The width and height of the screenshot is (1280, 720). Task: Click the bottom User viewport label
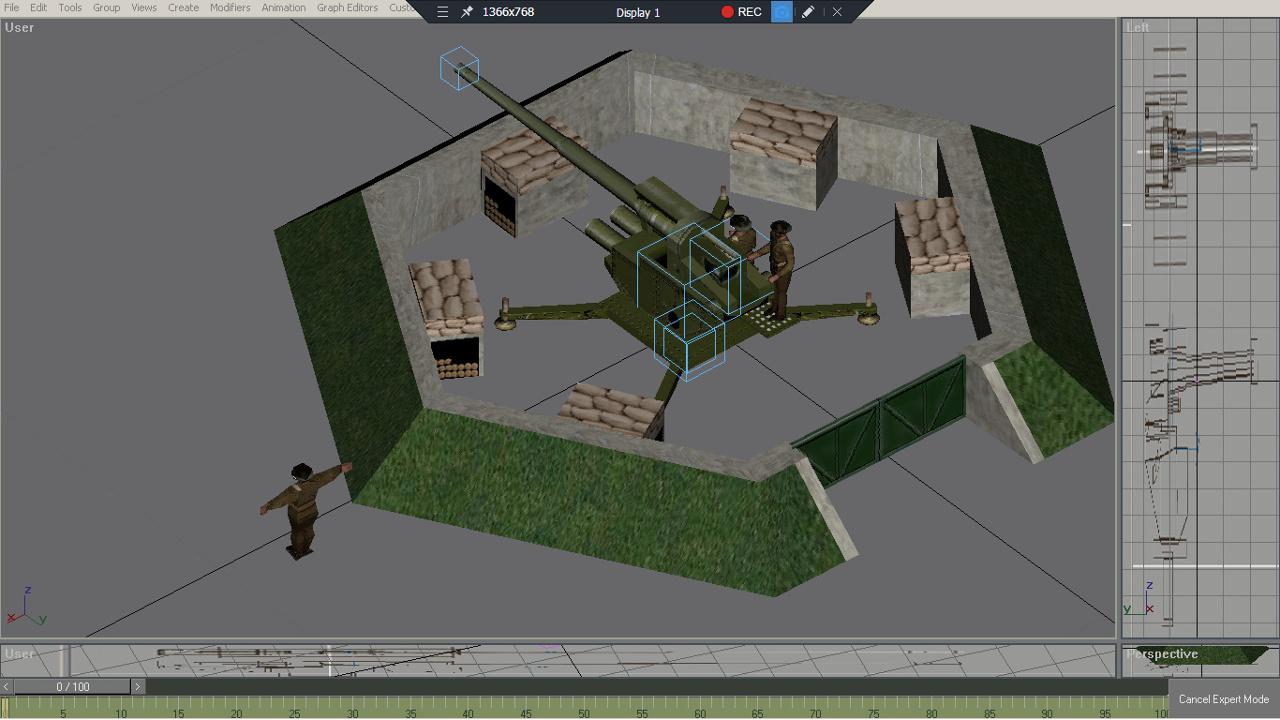(x=19, y=654)
